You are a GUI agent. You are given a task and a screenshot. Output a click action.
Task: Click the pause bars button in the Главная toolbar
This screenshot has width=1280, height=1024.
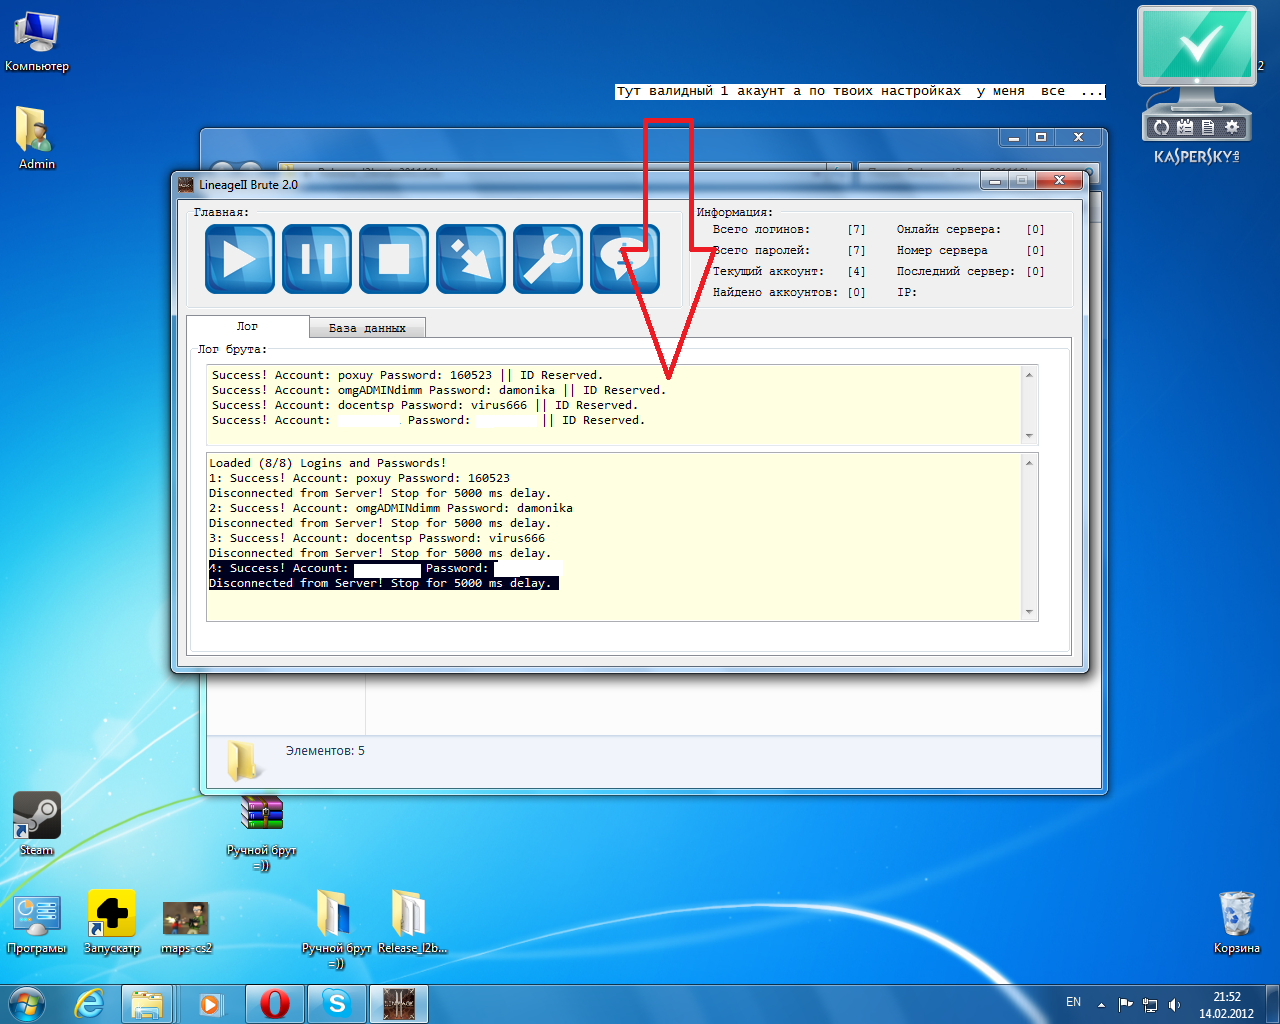click(317, 259)
